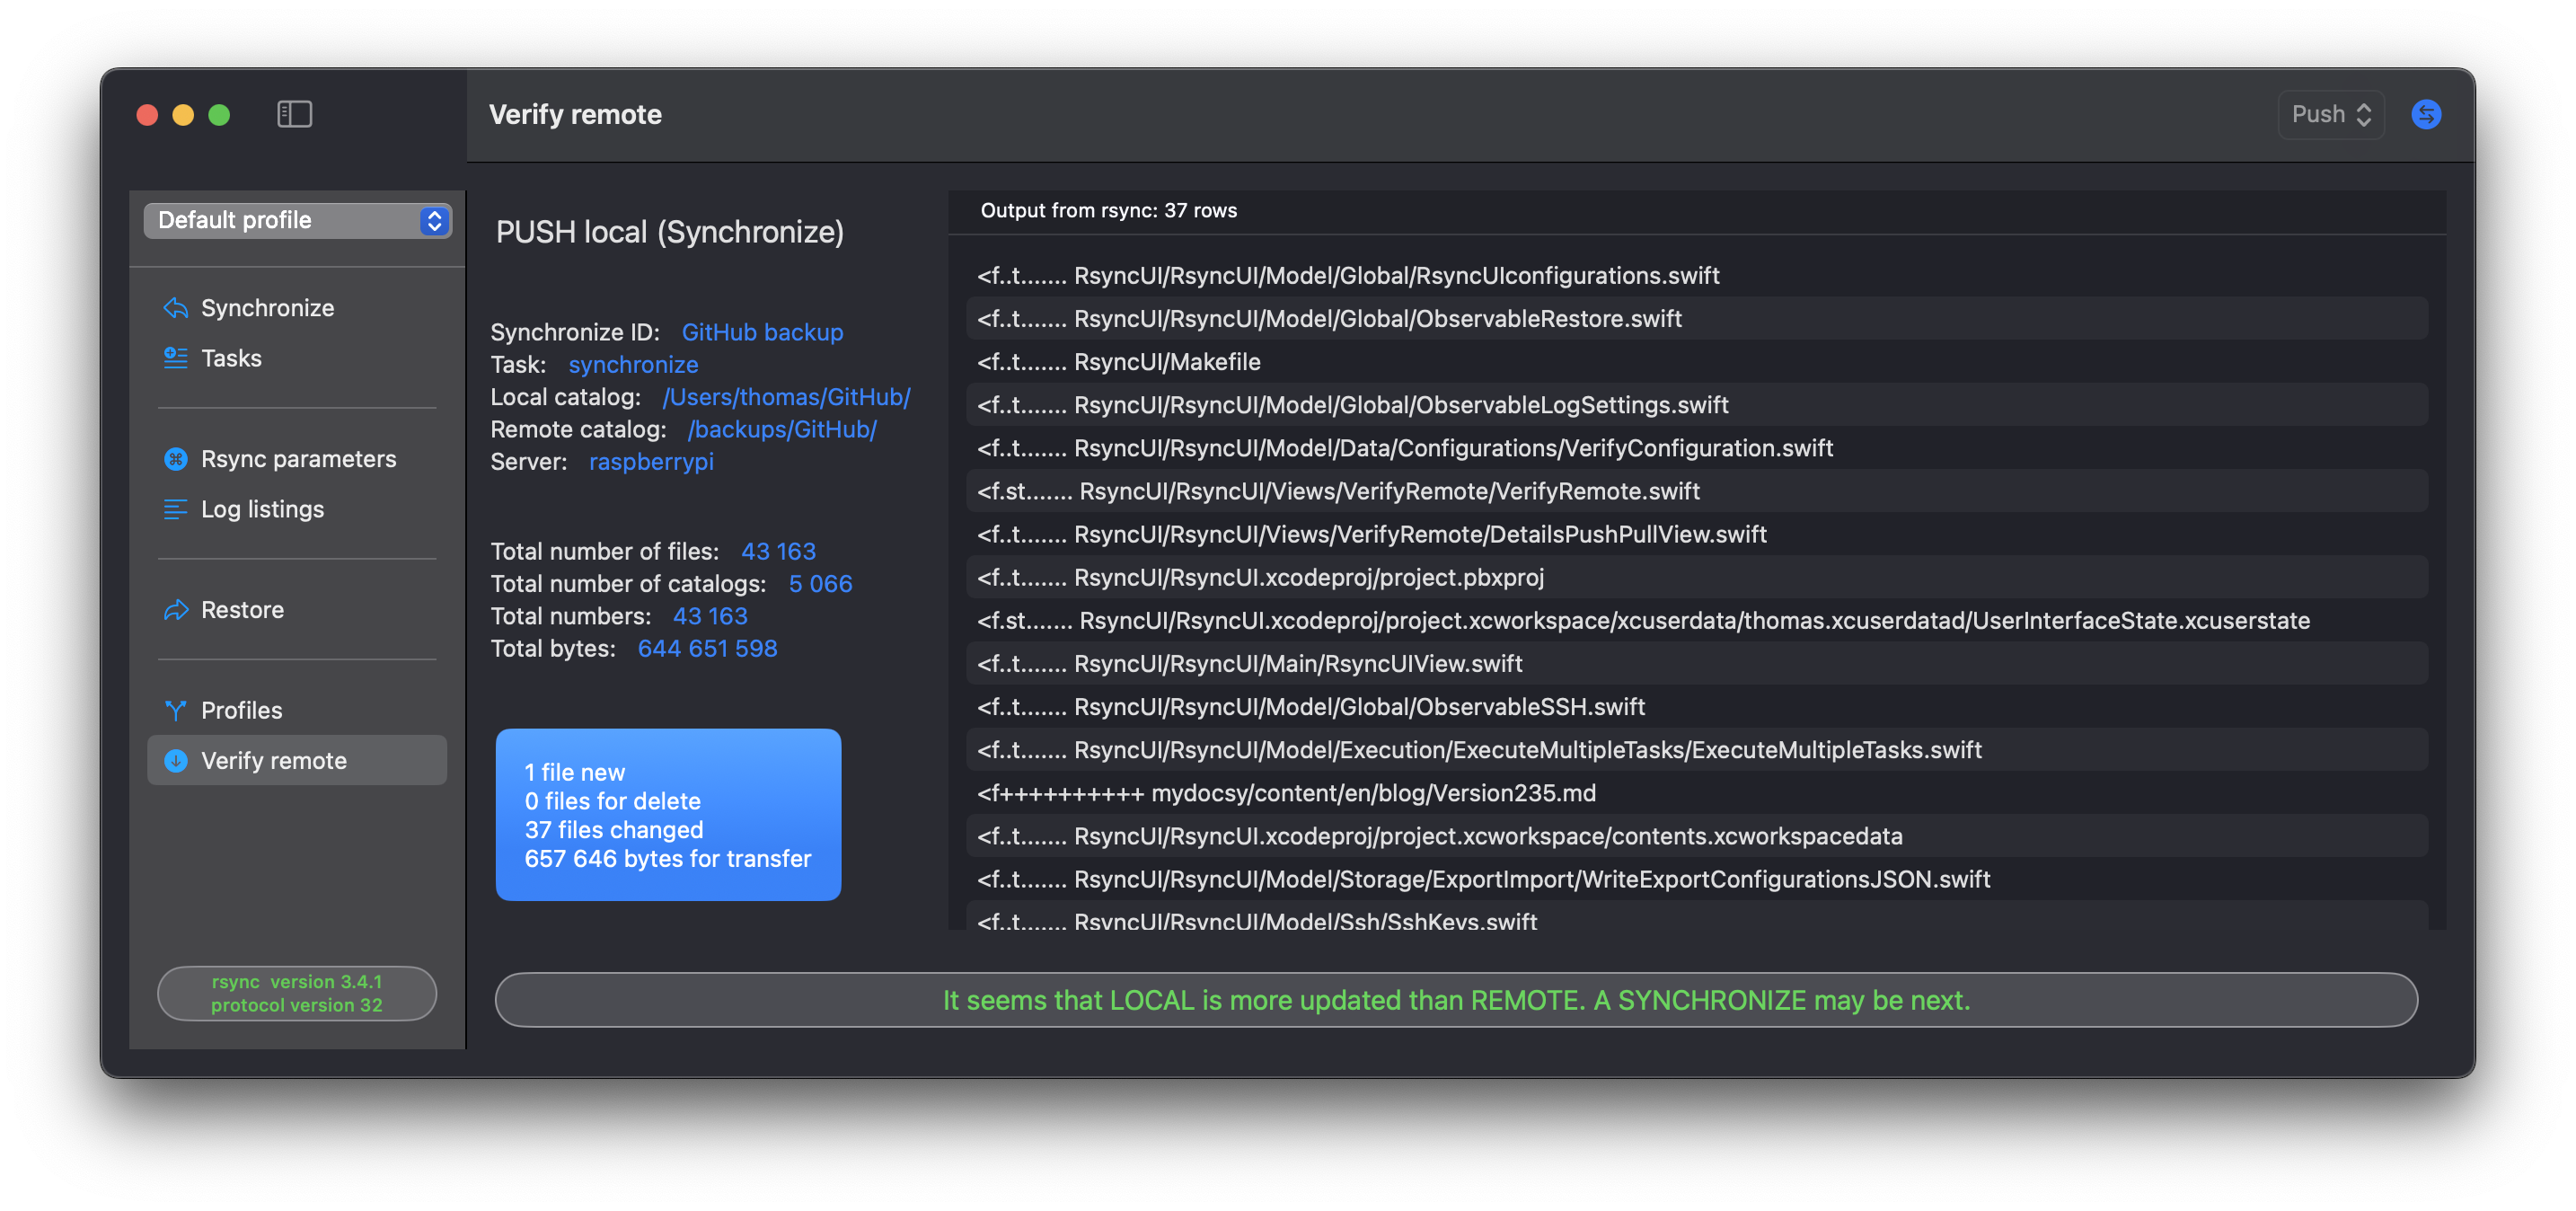Click the blue sync icon in toolbar
The height and width of the screenshot is (1211, 2576).
pos(2426,115)
